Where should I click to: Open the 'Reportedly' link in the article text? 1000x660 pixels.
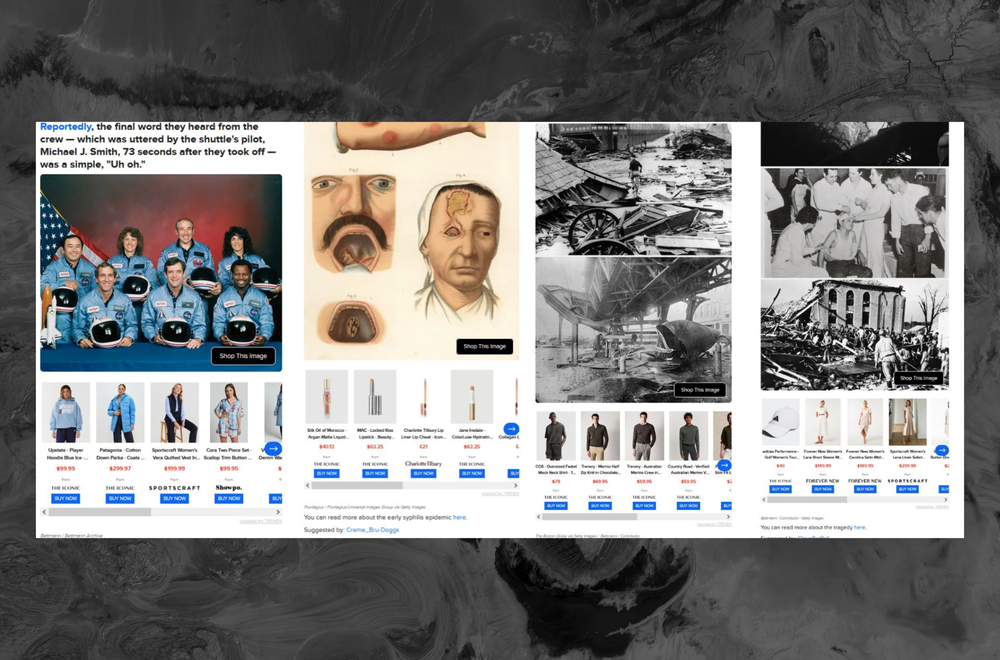tap(66, 127)
